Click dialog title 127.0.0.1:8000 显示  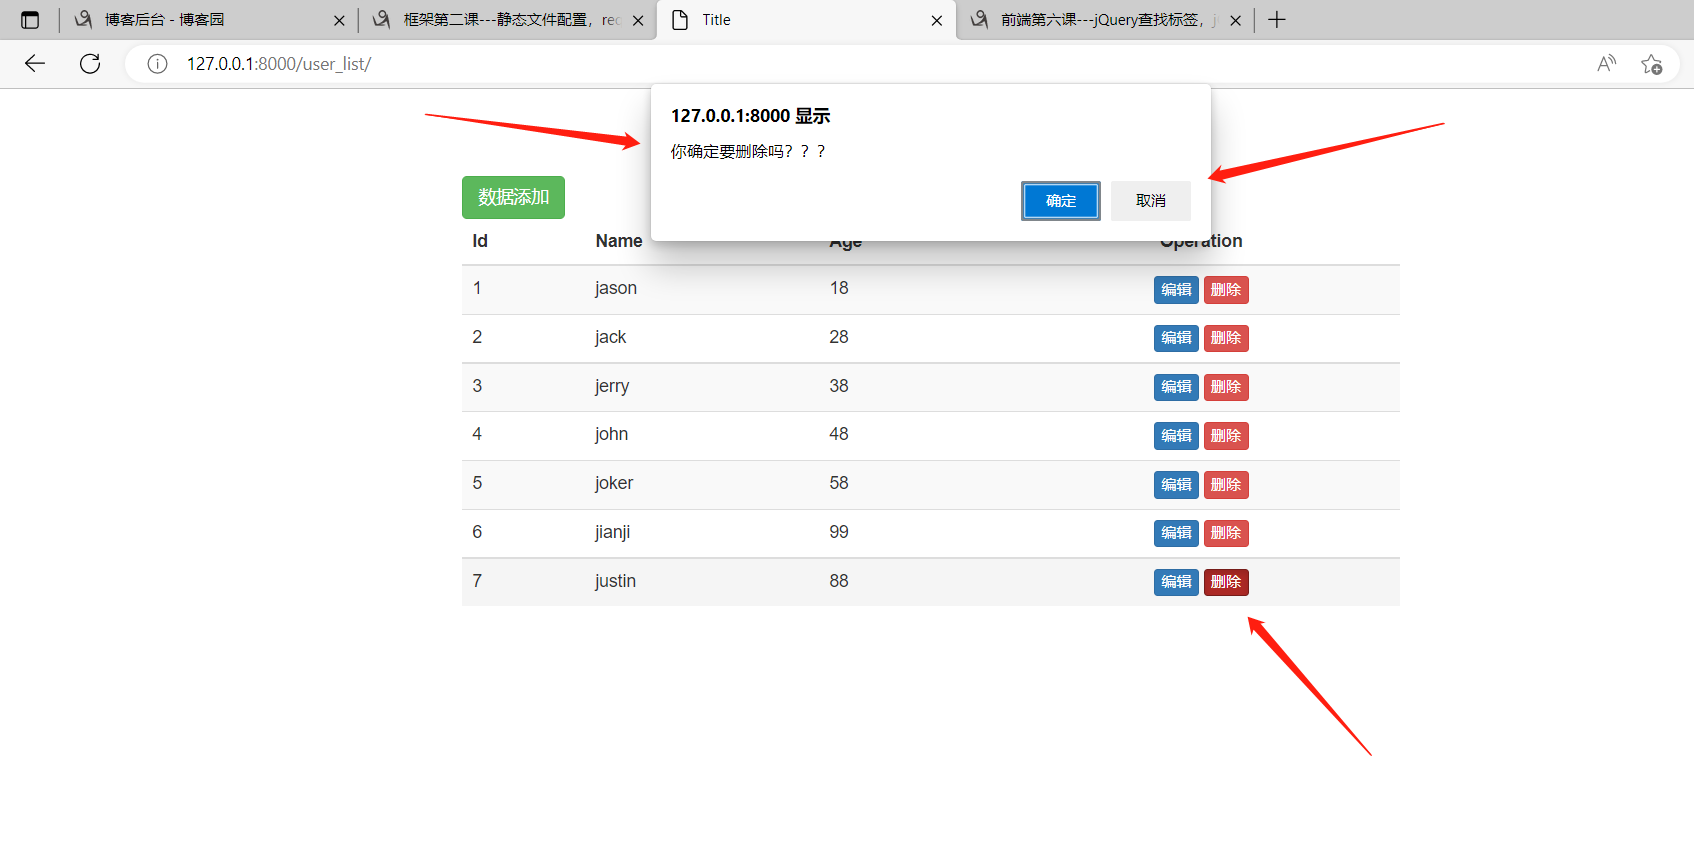[750, 116]
